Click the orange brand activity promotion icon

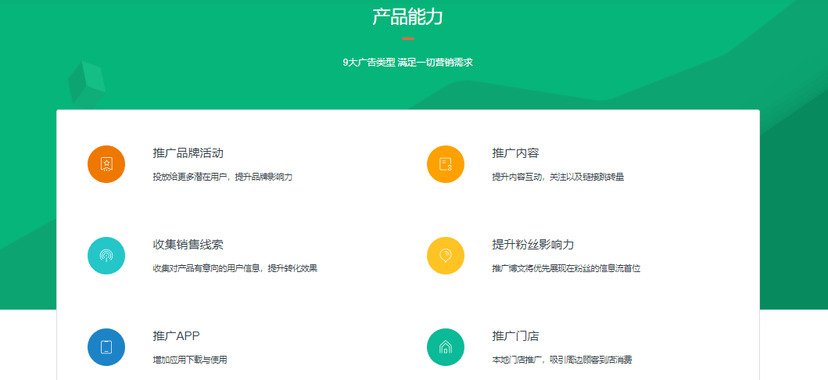coord(106,164)
